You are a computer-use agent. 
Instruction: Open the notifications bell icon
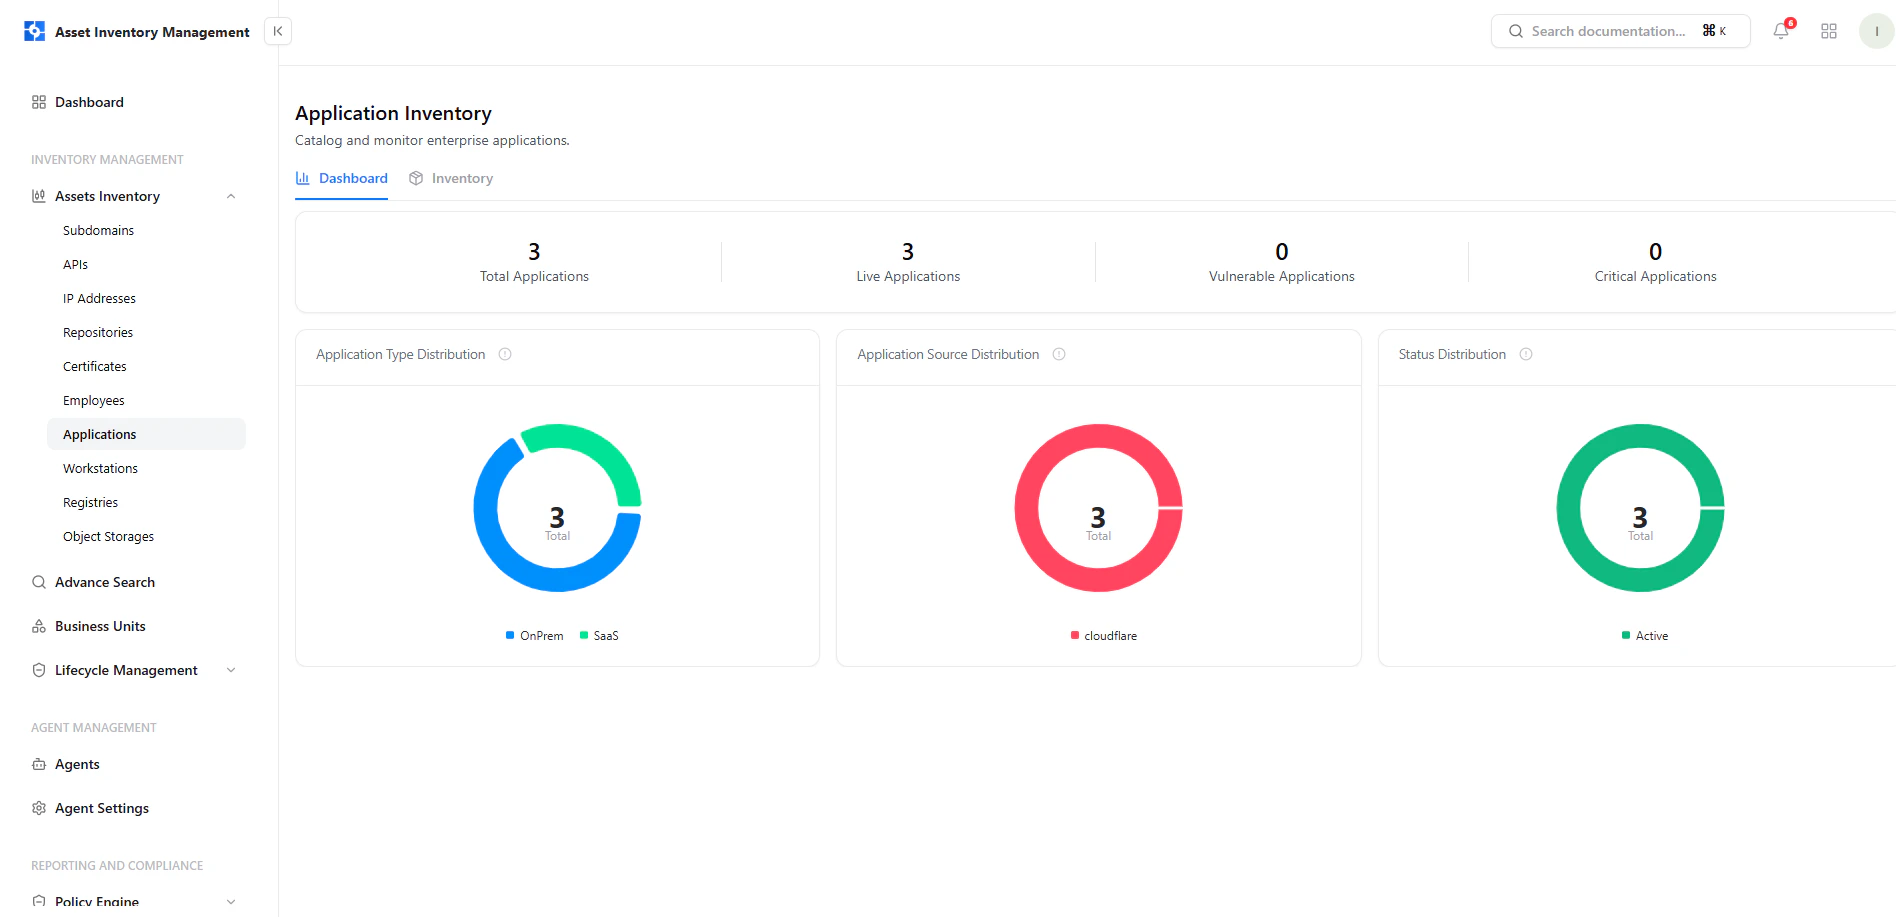pyautogui.click(x=1781, y=31)
